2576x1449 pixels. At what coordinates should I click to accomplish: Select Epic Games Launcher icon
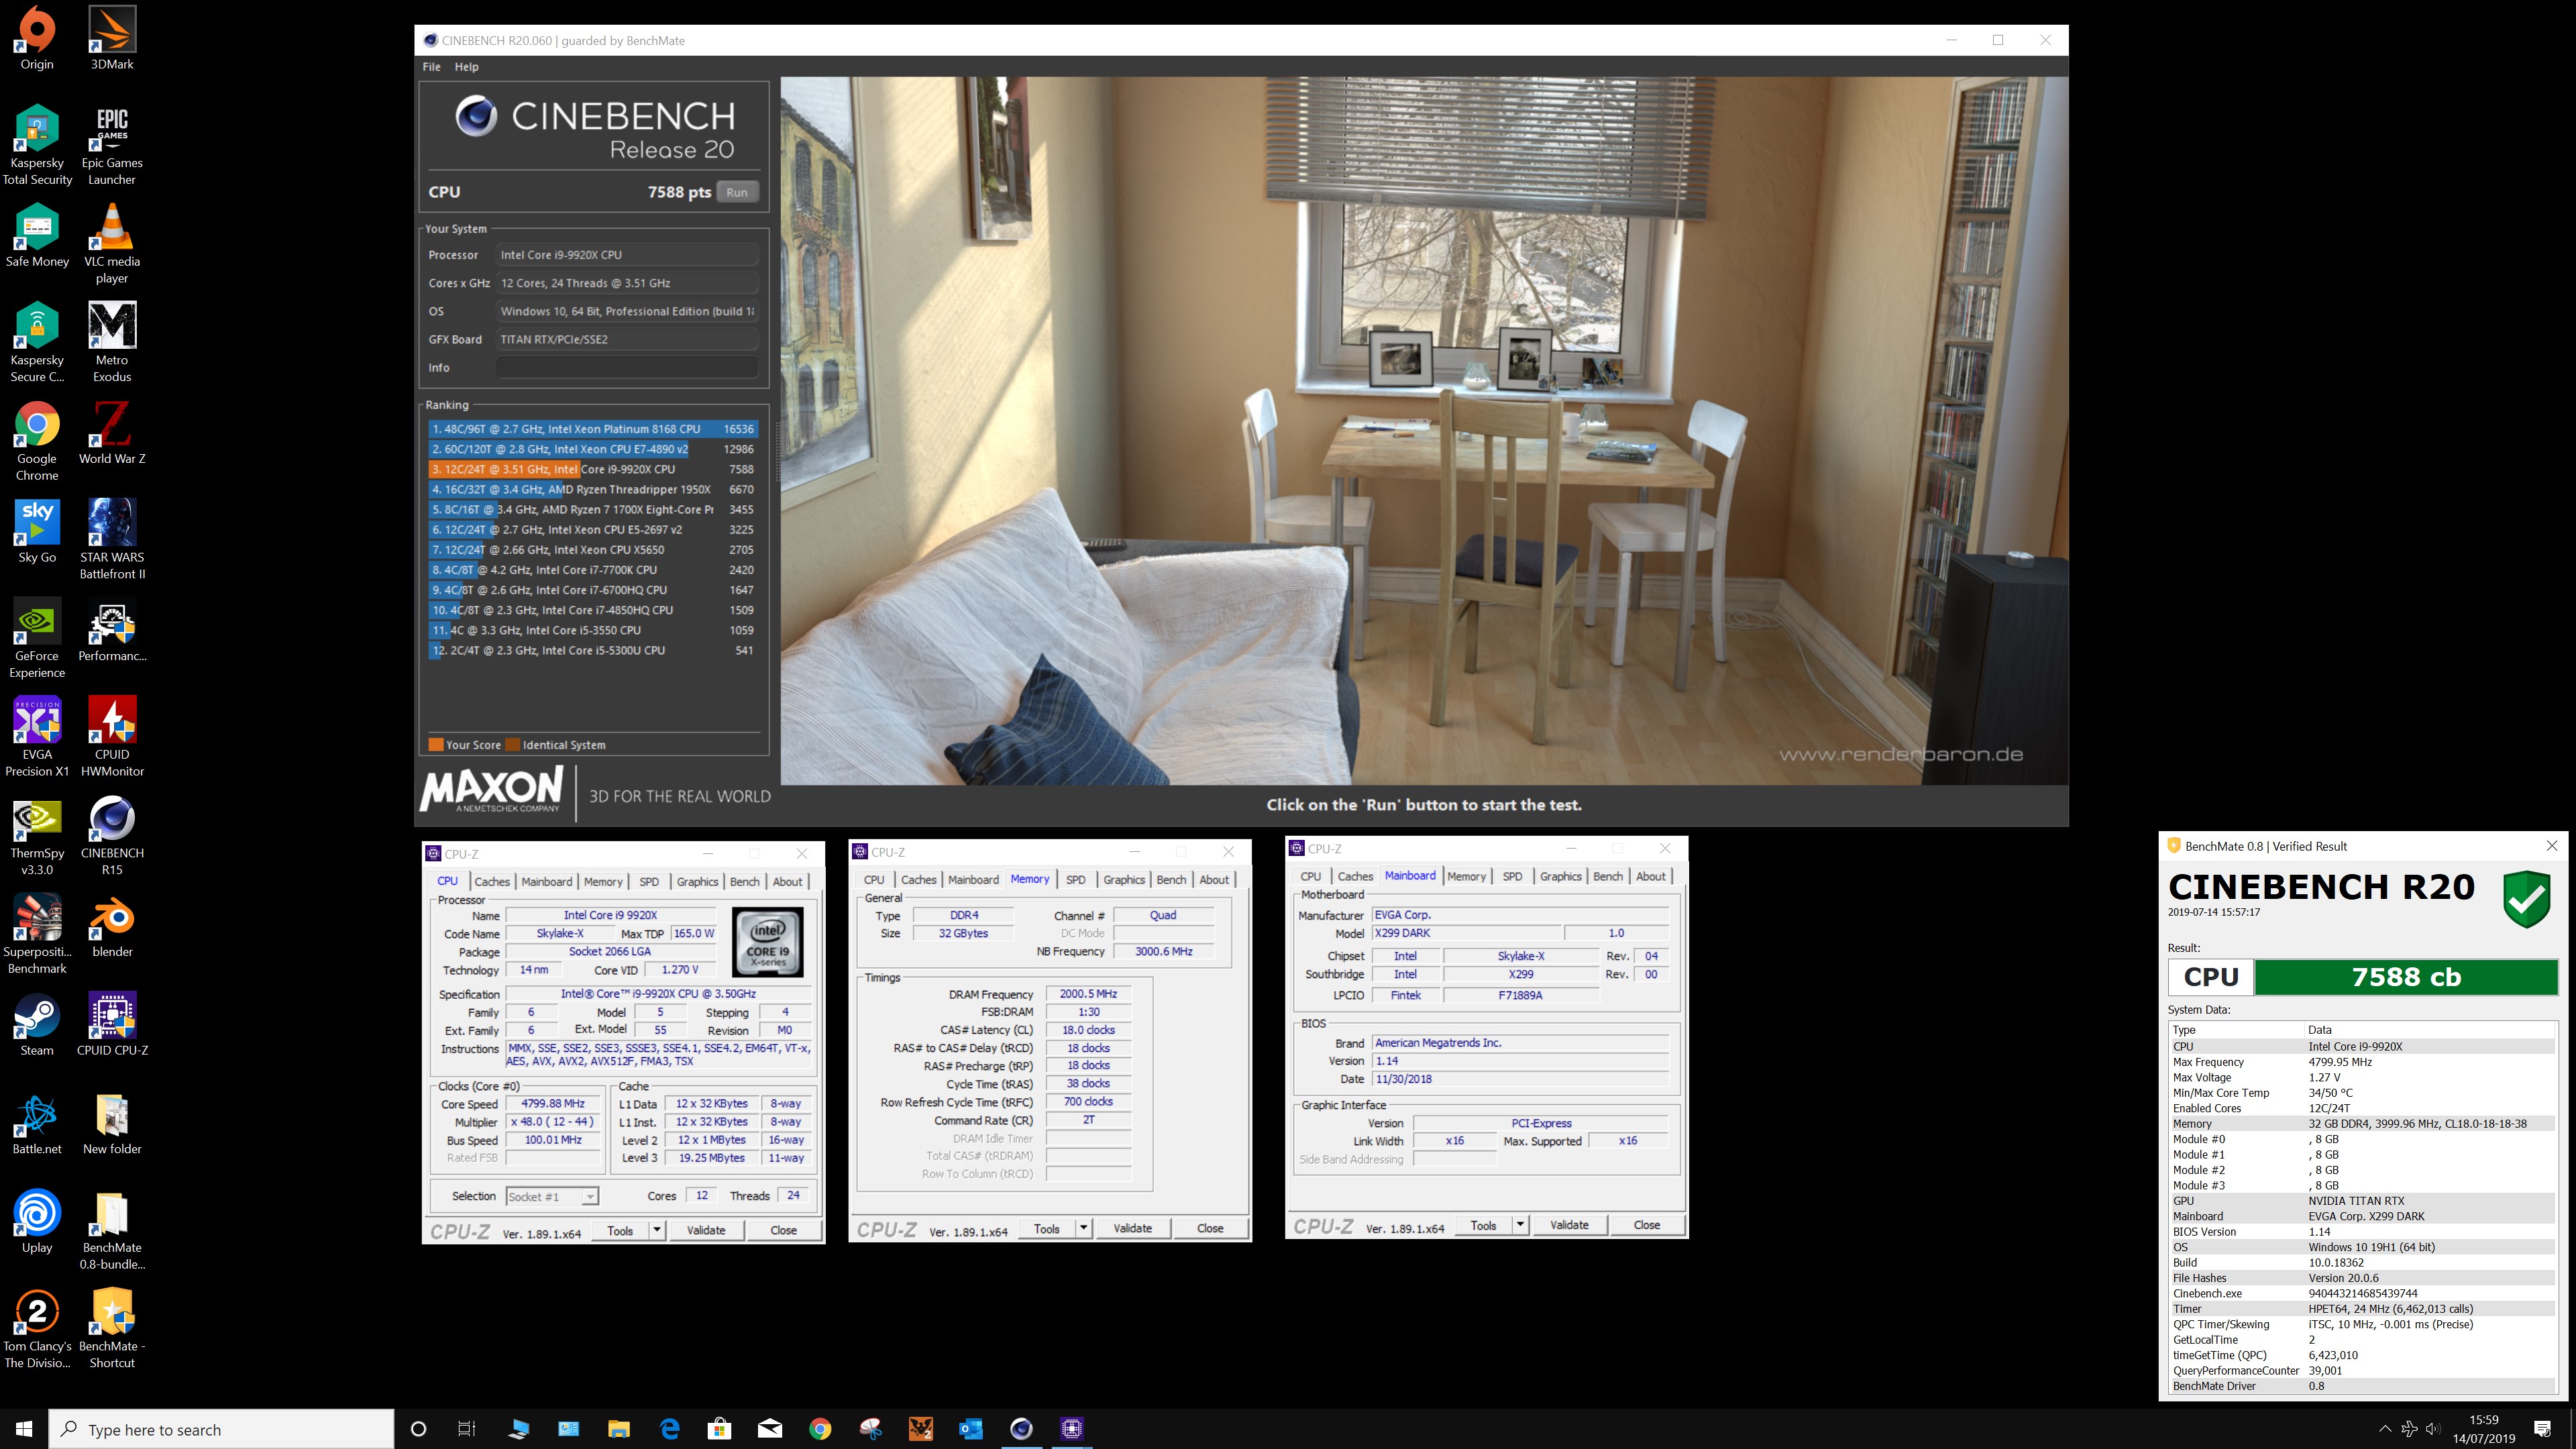tap(112, 145)
